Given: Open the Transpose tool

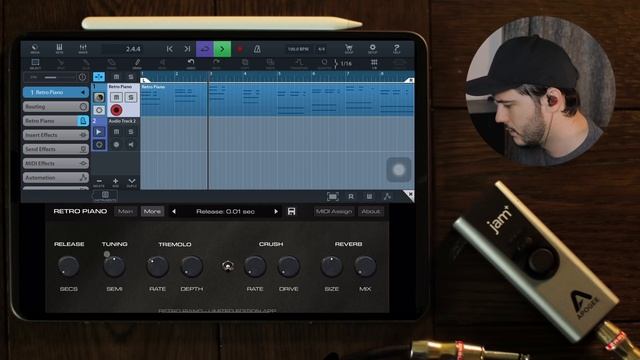Looking at the screenshot, I should tap(299, 63).
